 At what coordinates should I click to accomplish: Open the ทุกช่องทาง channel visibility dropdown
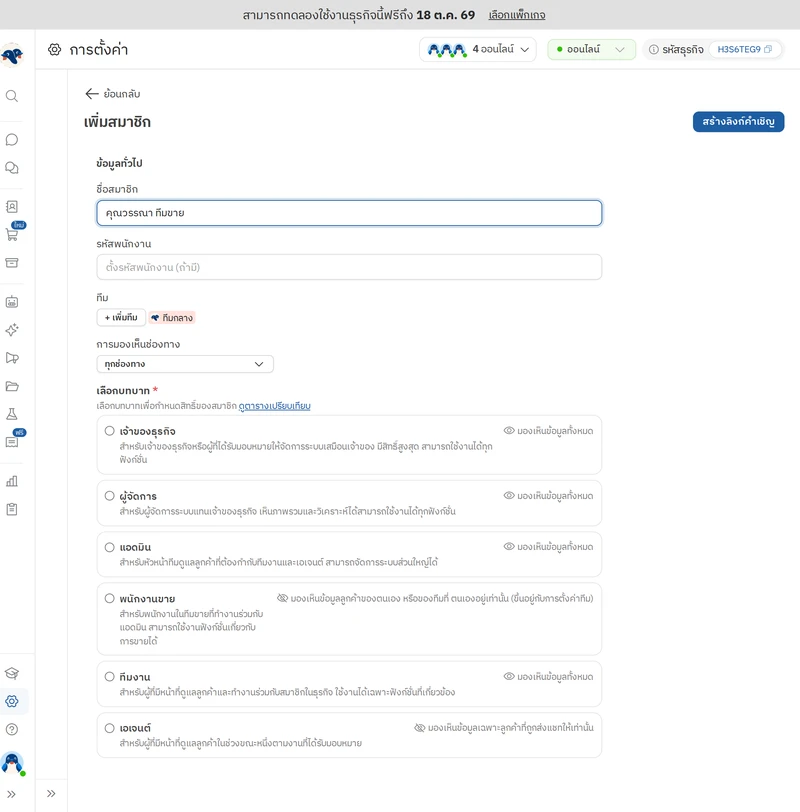(x=185, y=364)
